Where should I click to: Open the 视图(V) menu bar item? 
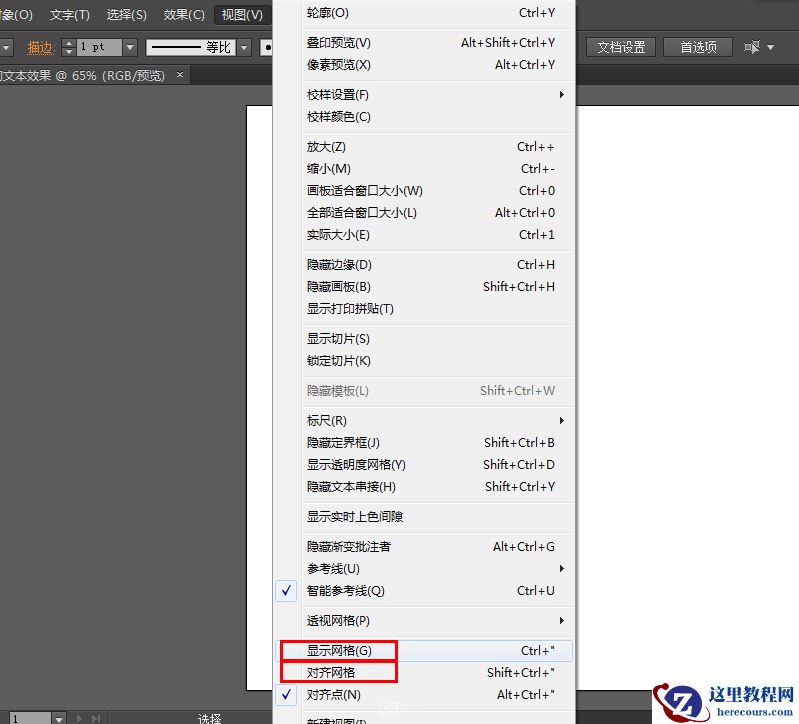[x=242, y=15]
